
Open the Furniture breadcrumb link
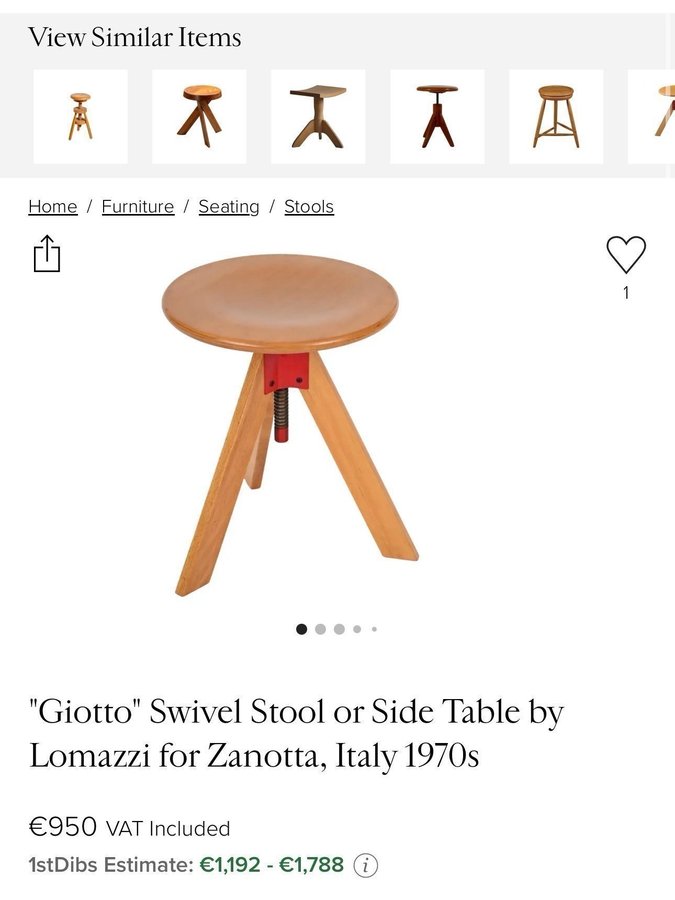(138, 207)
